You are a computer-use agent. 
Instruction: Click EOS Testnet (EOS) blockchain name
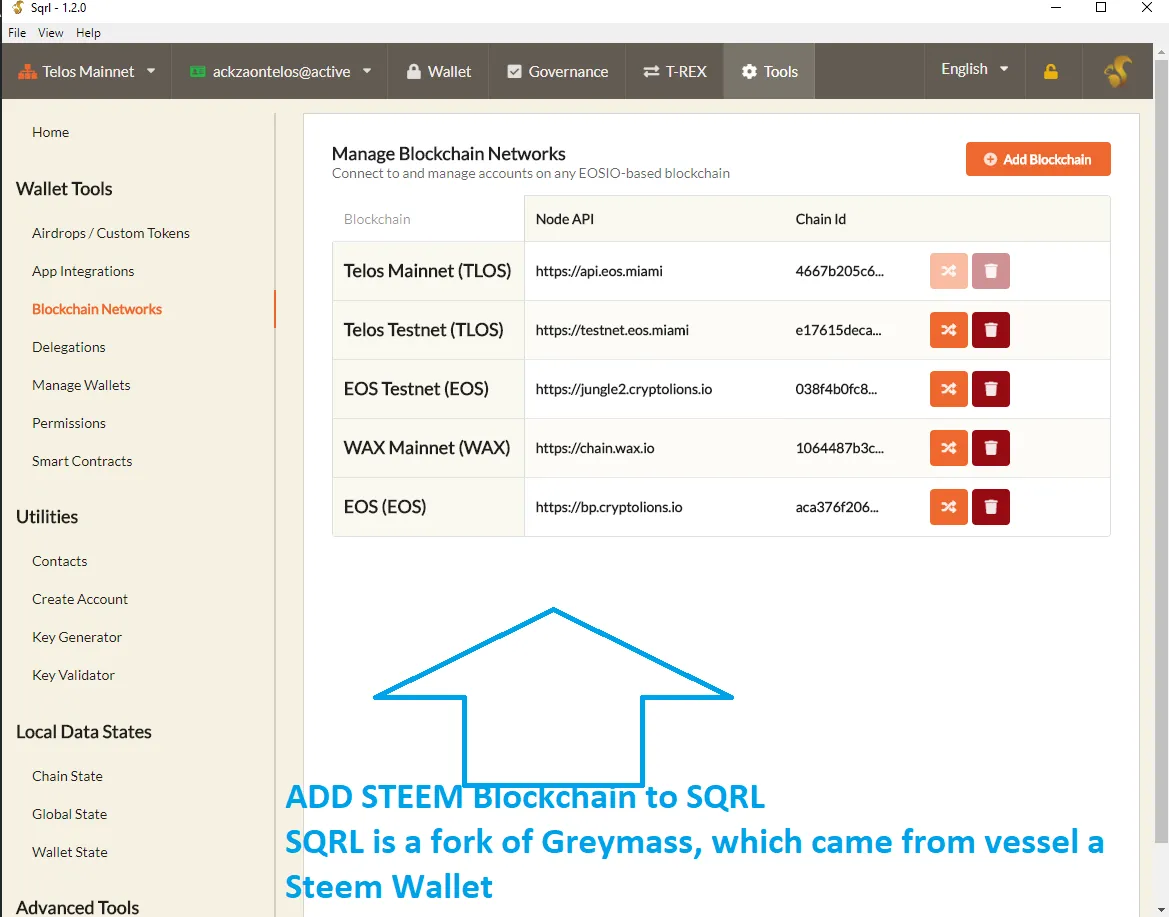coord(416,388)
